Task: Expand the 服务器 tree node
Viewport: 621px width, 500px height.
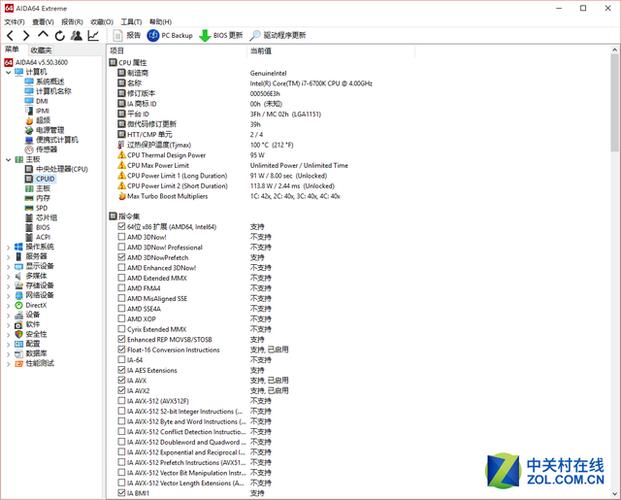Action: (8, 257)
